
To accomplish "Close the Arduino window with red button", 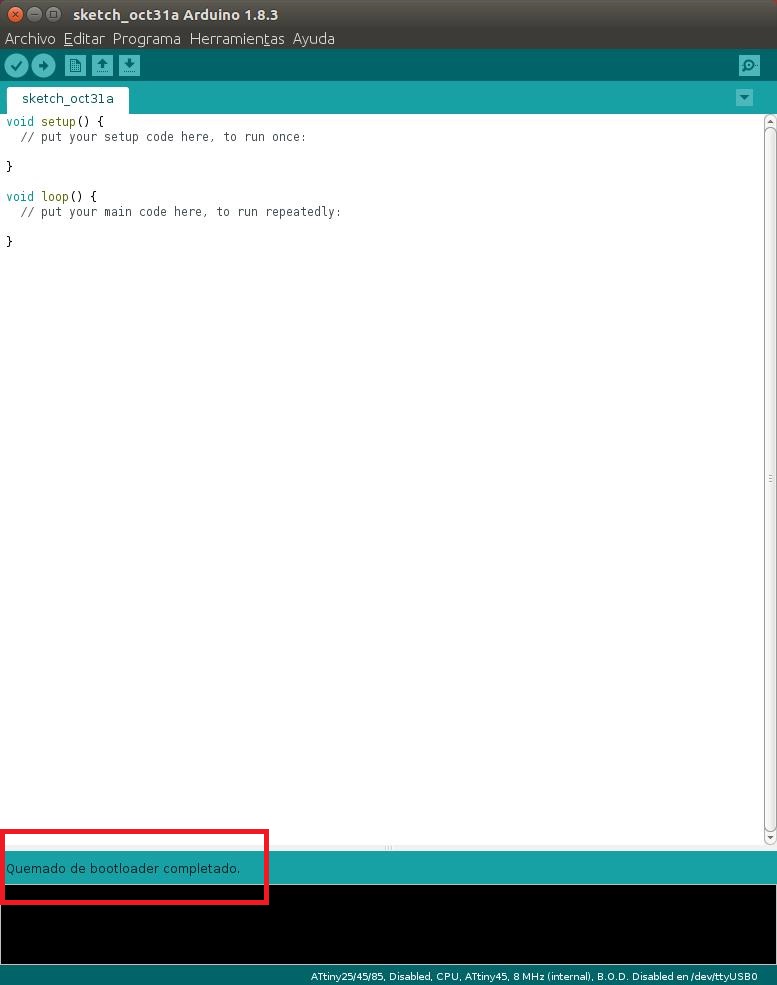I will pyautogui.click(x=15, y=14).
